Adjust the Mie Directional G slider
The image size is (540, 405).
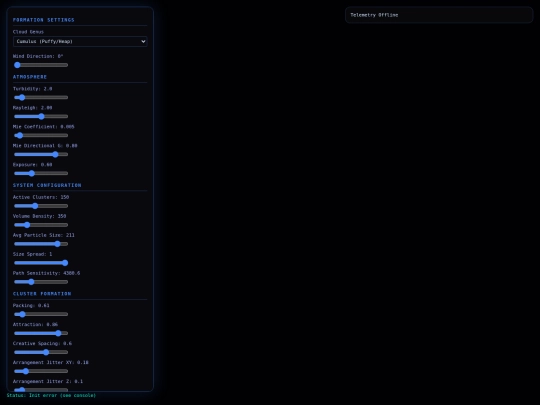[x=41, y=154]
